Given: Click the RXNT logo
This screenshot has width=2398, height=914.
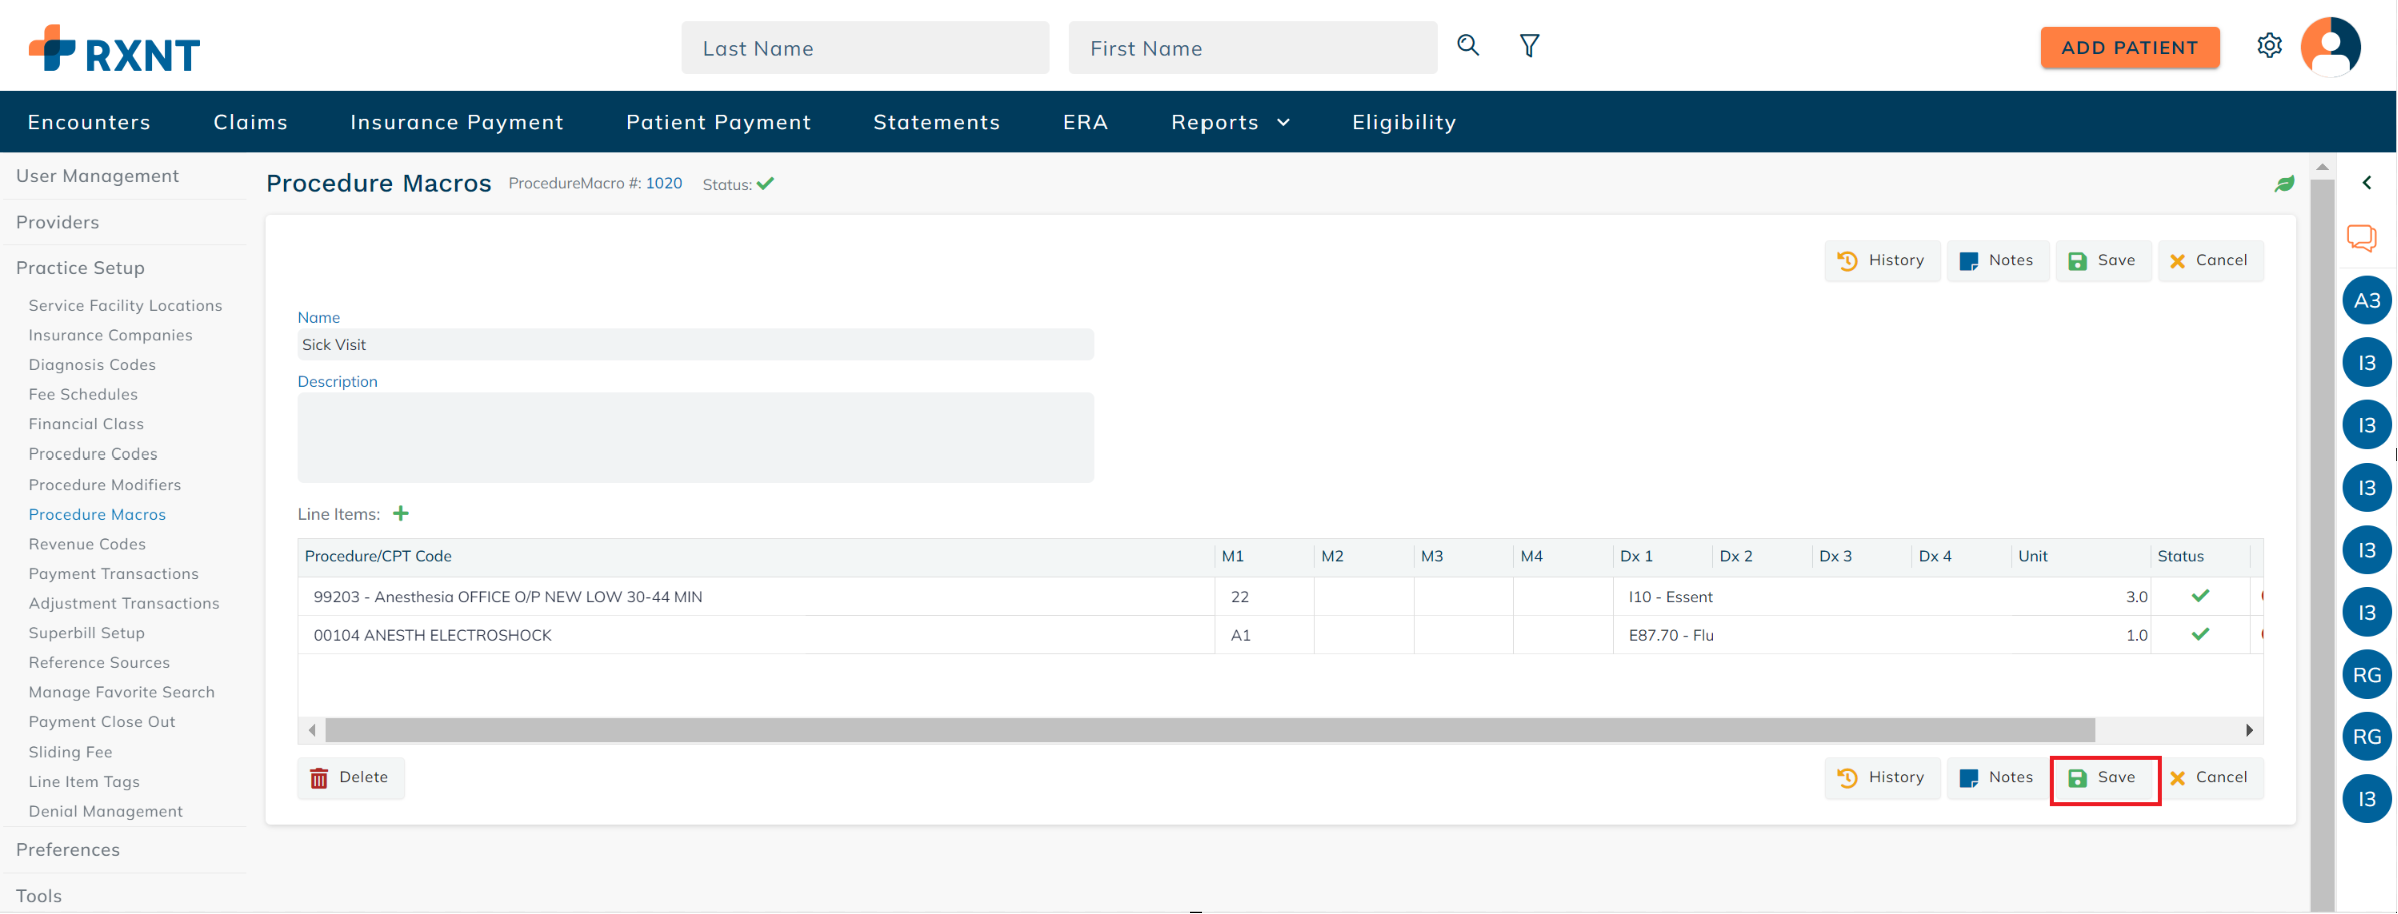Looking at the screenshot, I should coord(114,48).
